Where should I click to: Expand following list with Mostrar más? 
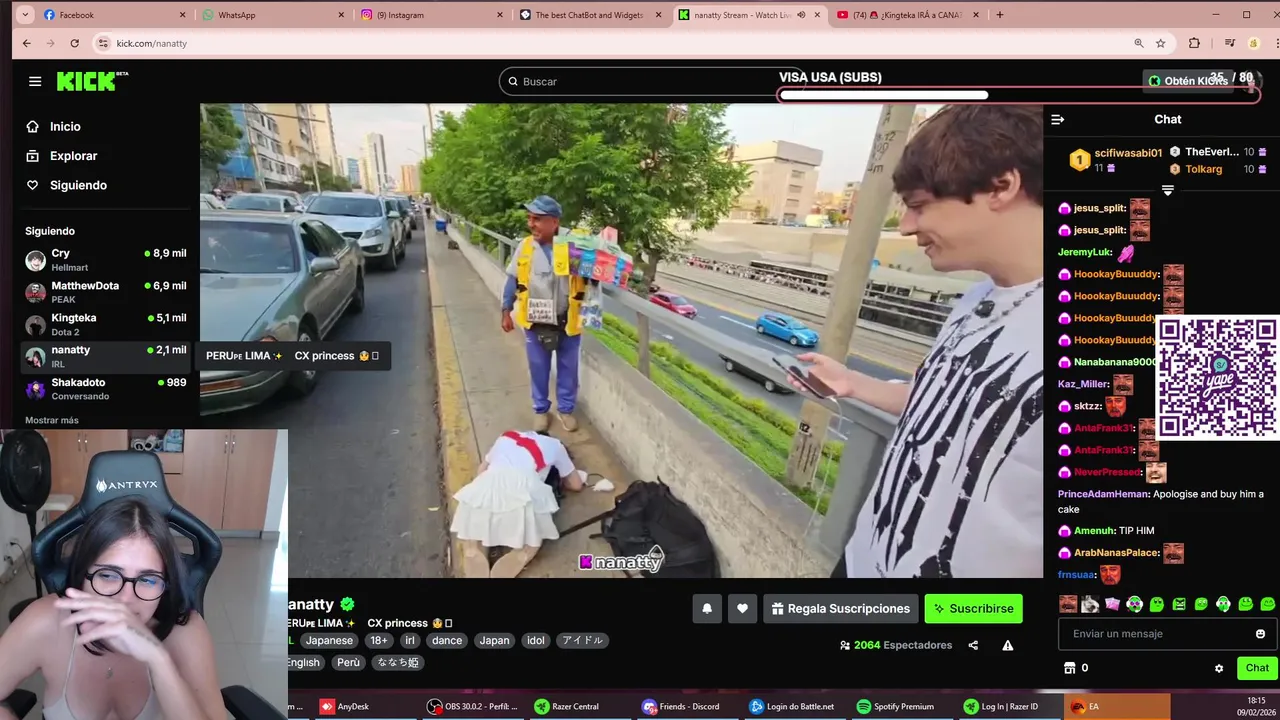[x=52, y=420]
